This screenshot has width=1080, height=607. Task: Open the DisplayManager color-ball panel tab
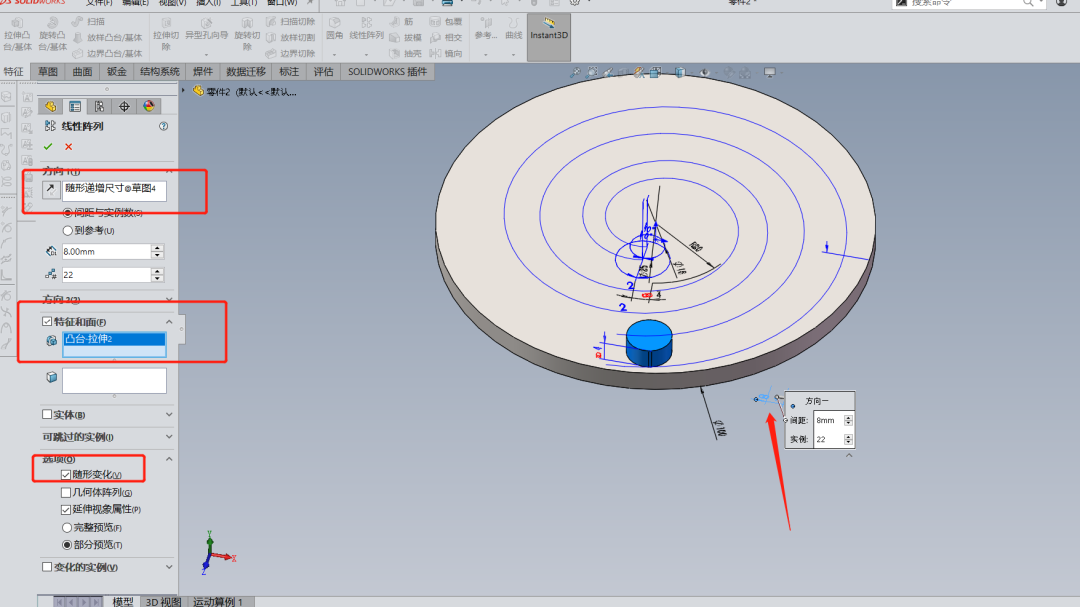pyautogui.click(x=149, y=106)
